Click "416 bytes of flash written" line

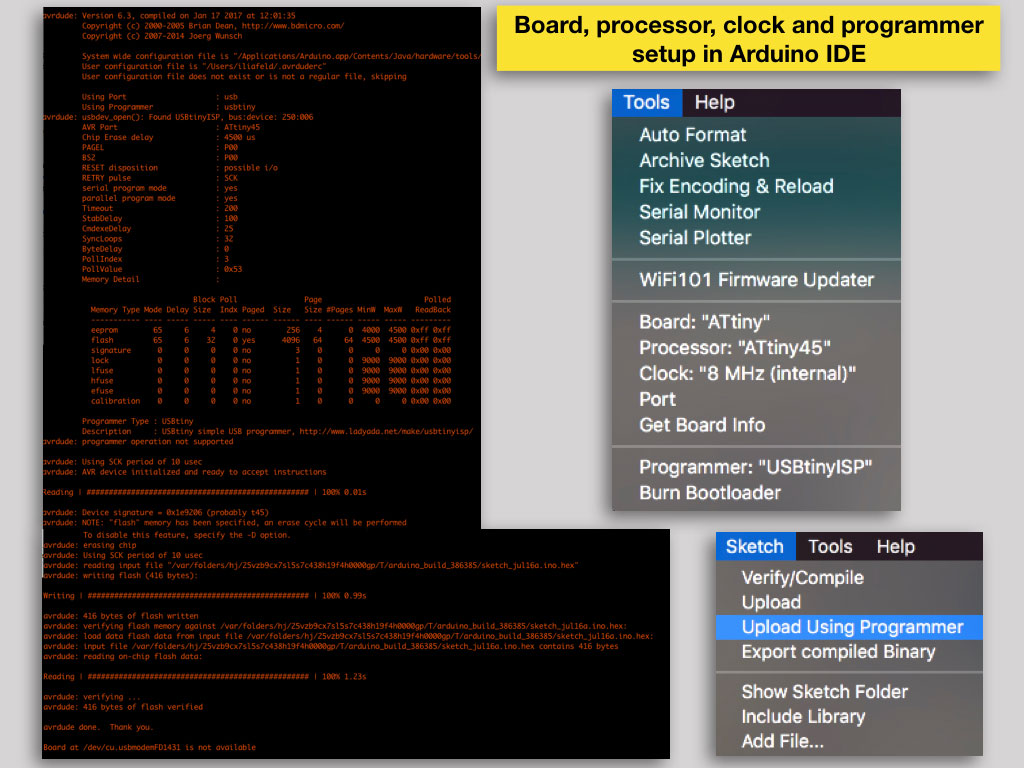tap(121, 616)
